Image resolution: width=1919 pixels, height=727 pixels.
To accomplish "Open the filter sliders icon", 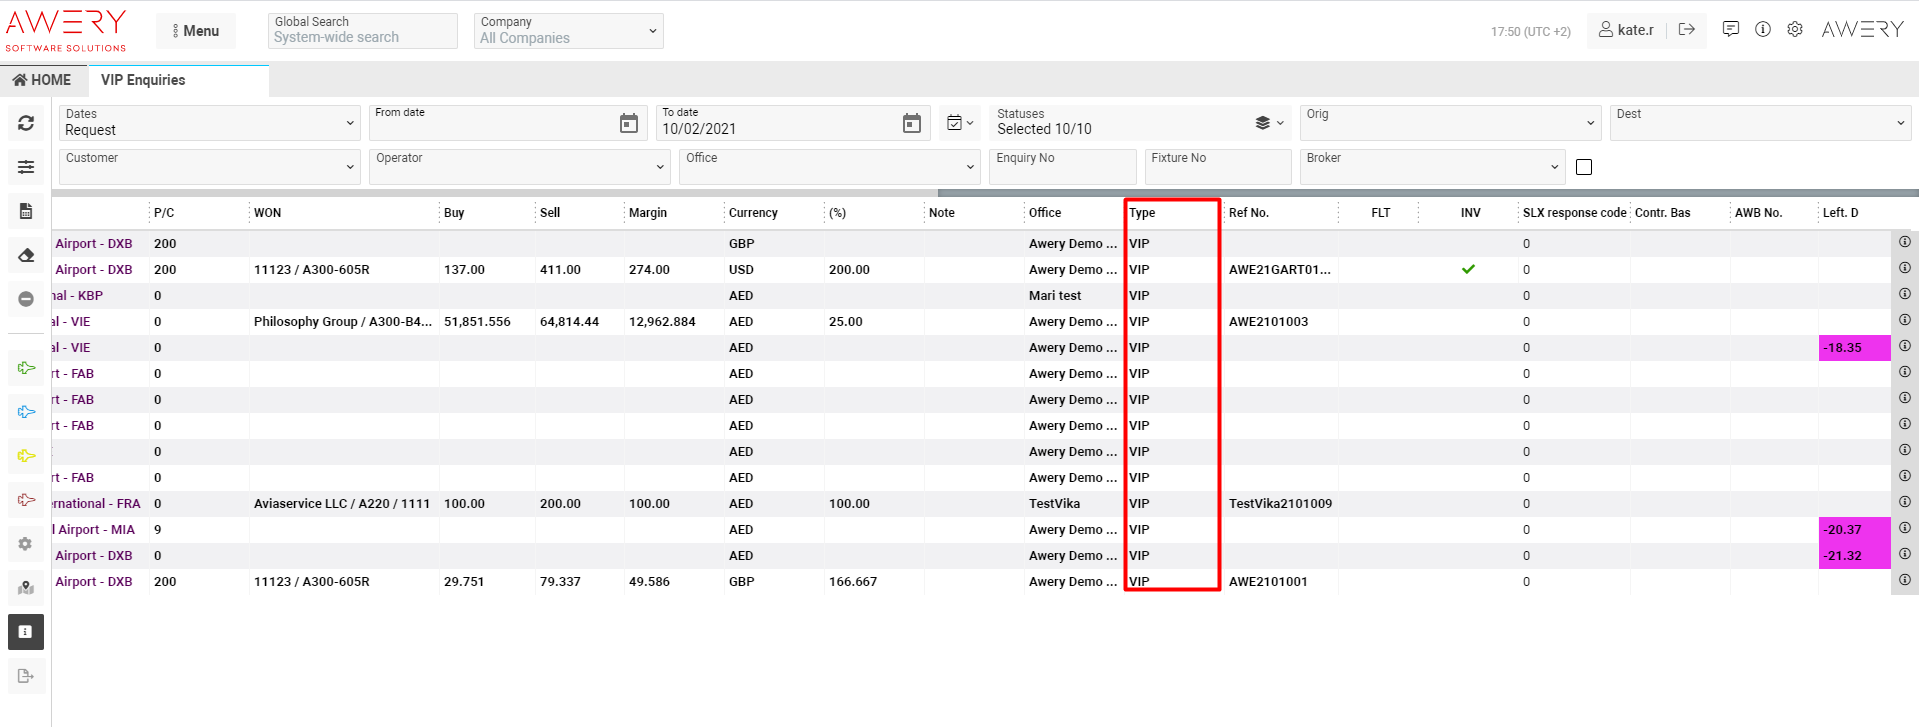I will 26,167.
